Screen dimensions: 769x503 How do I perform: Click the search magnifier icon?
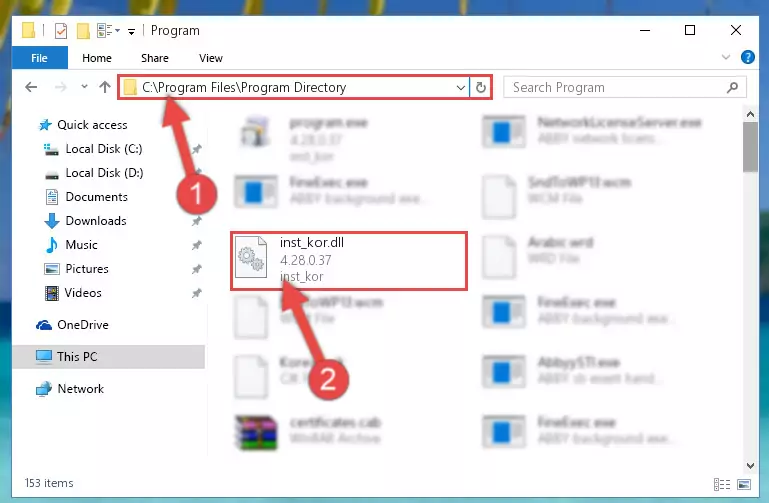(x=732, y=87)
